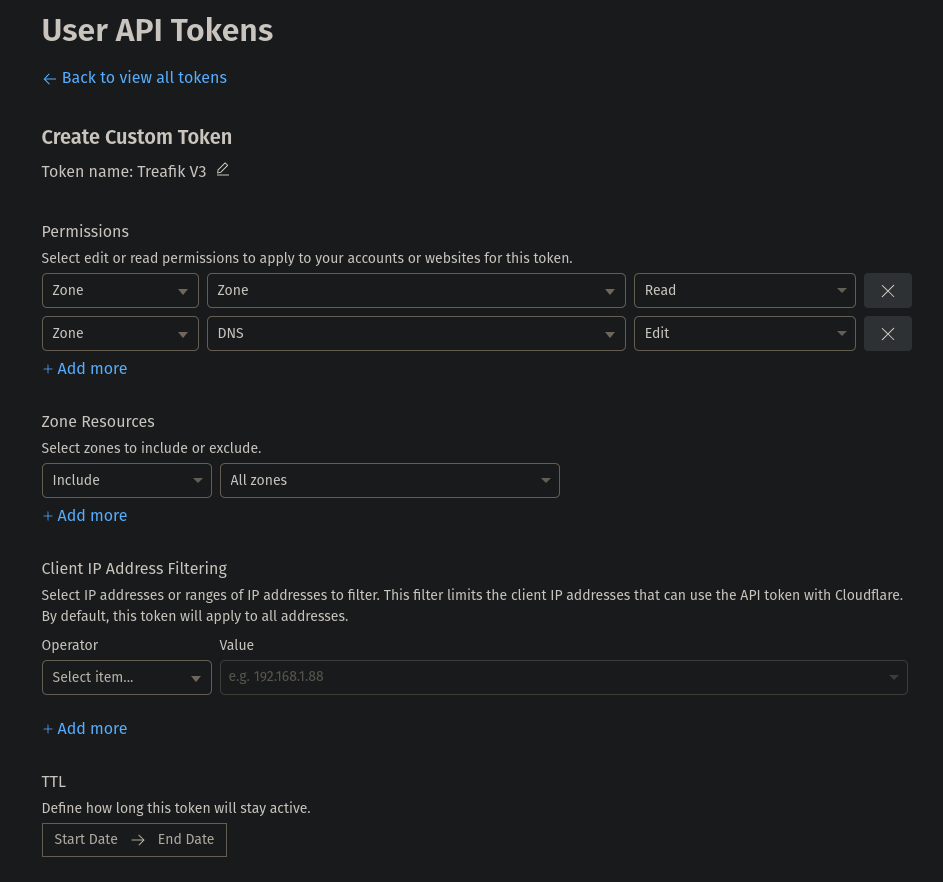The height and width of the screenshot is (882, 943).
Task: Expand the DNS permission type dropdown
Action: click(x=416, y=334)
